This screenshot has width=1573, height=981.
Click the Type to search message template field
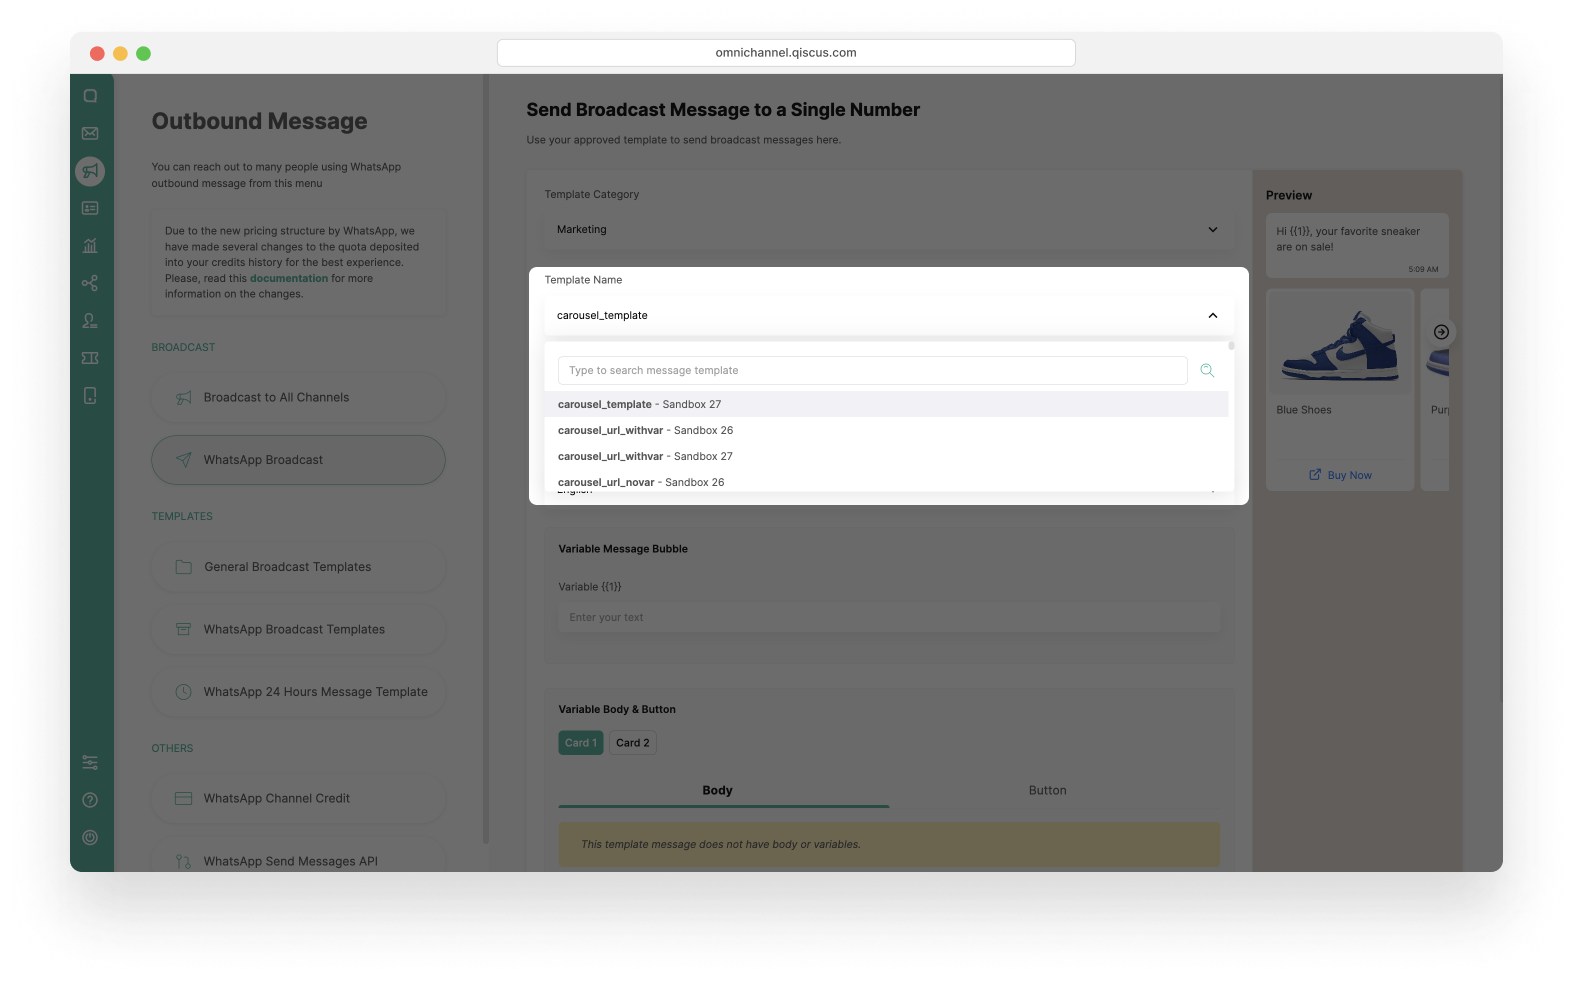pos(873,371)
